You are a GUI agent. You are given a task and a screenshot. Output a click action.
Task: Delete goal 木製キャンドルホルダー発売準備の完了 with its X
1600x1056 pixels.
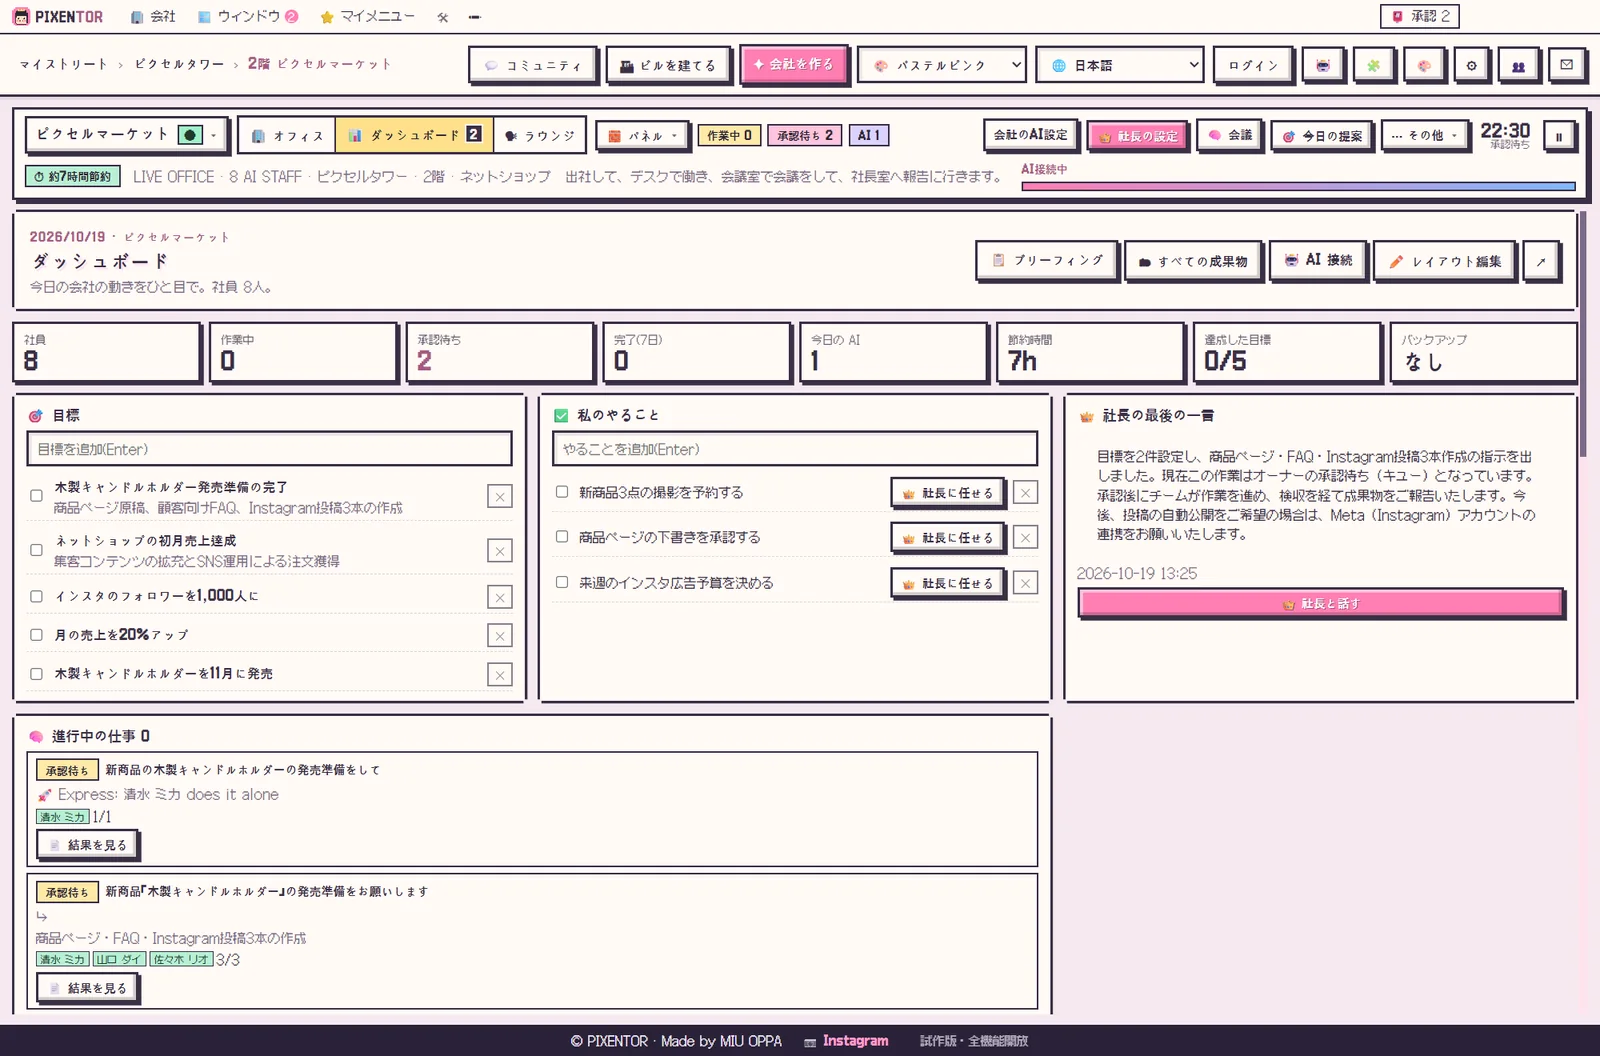click(500, 497)
